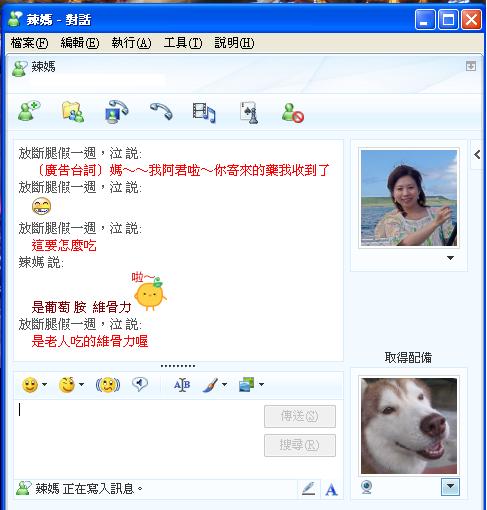Click the orange fruit animated emoticon

(x=149, y=294)
